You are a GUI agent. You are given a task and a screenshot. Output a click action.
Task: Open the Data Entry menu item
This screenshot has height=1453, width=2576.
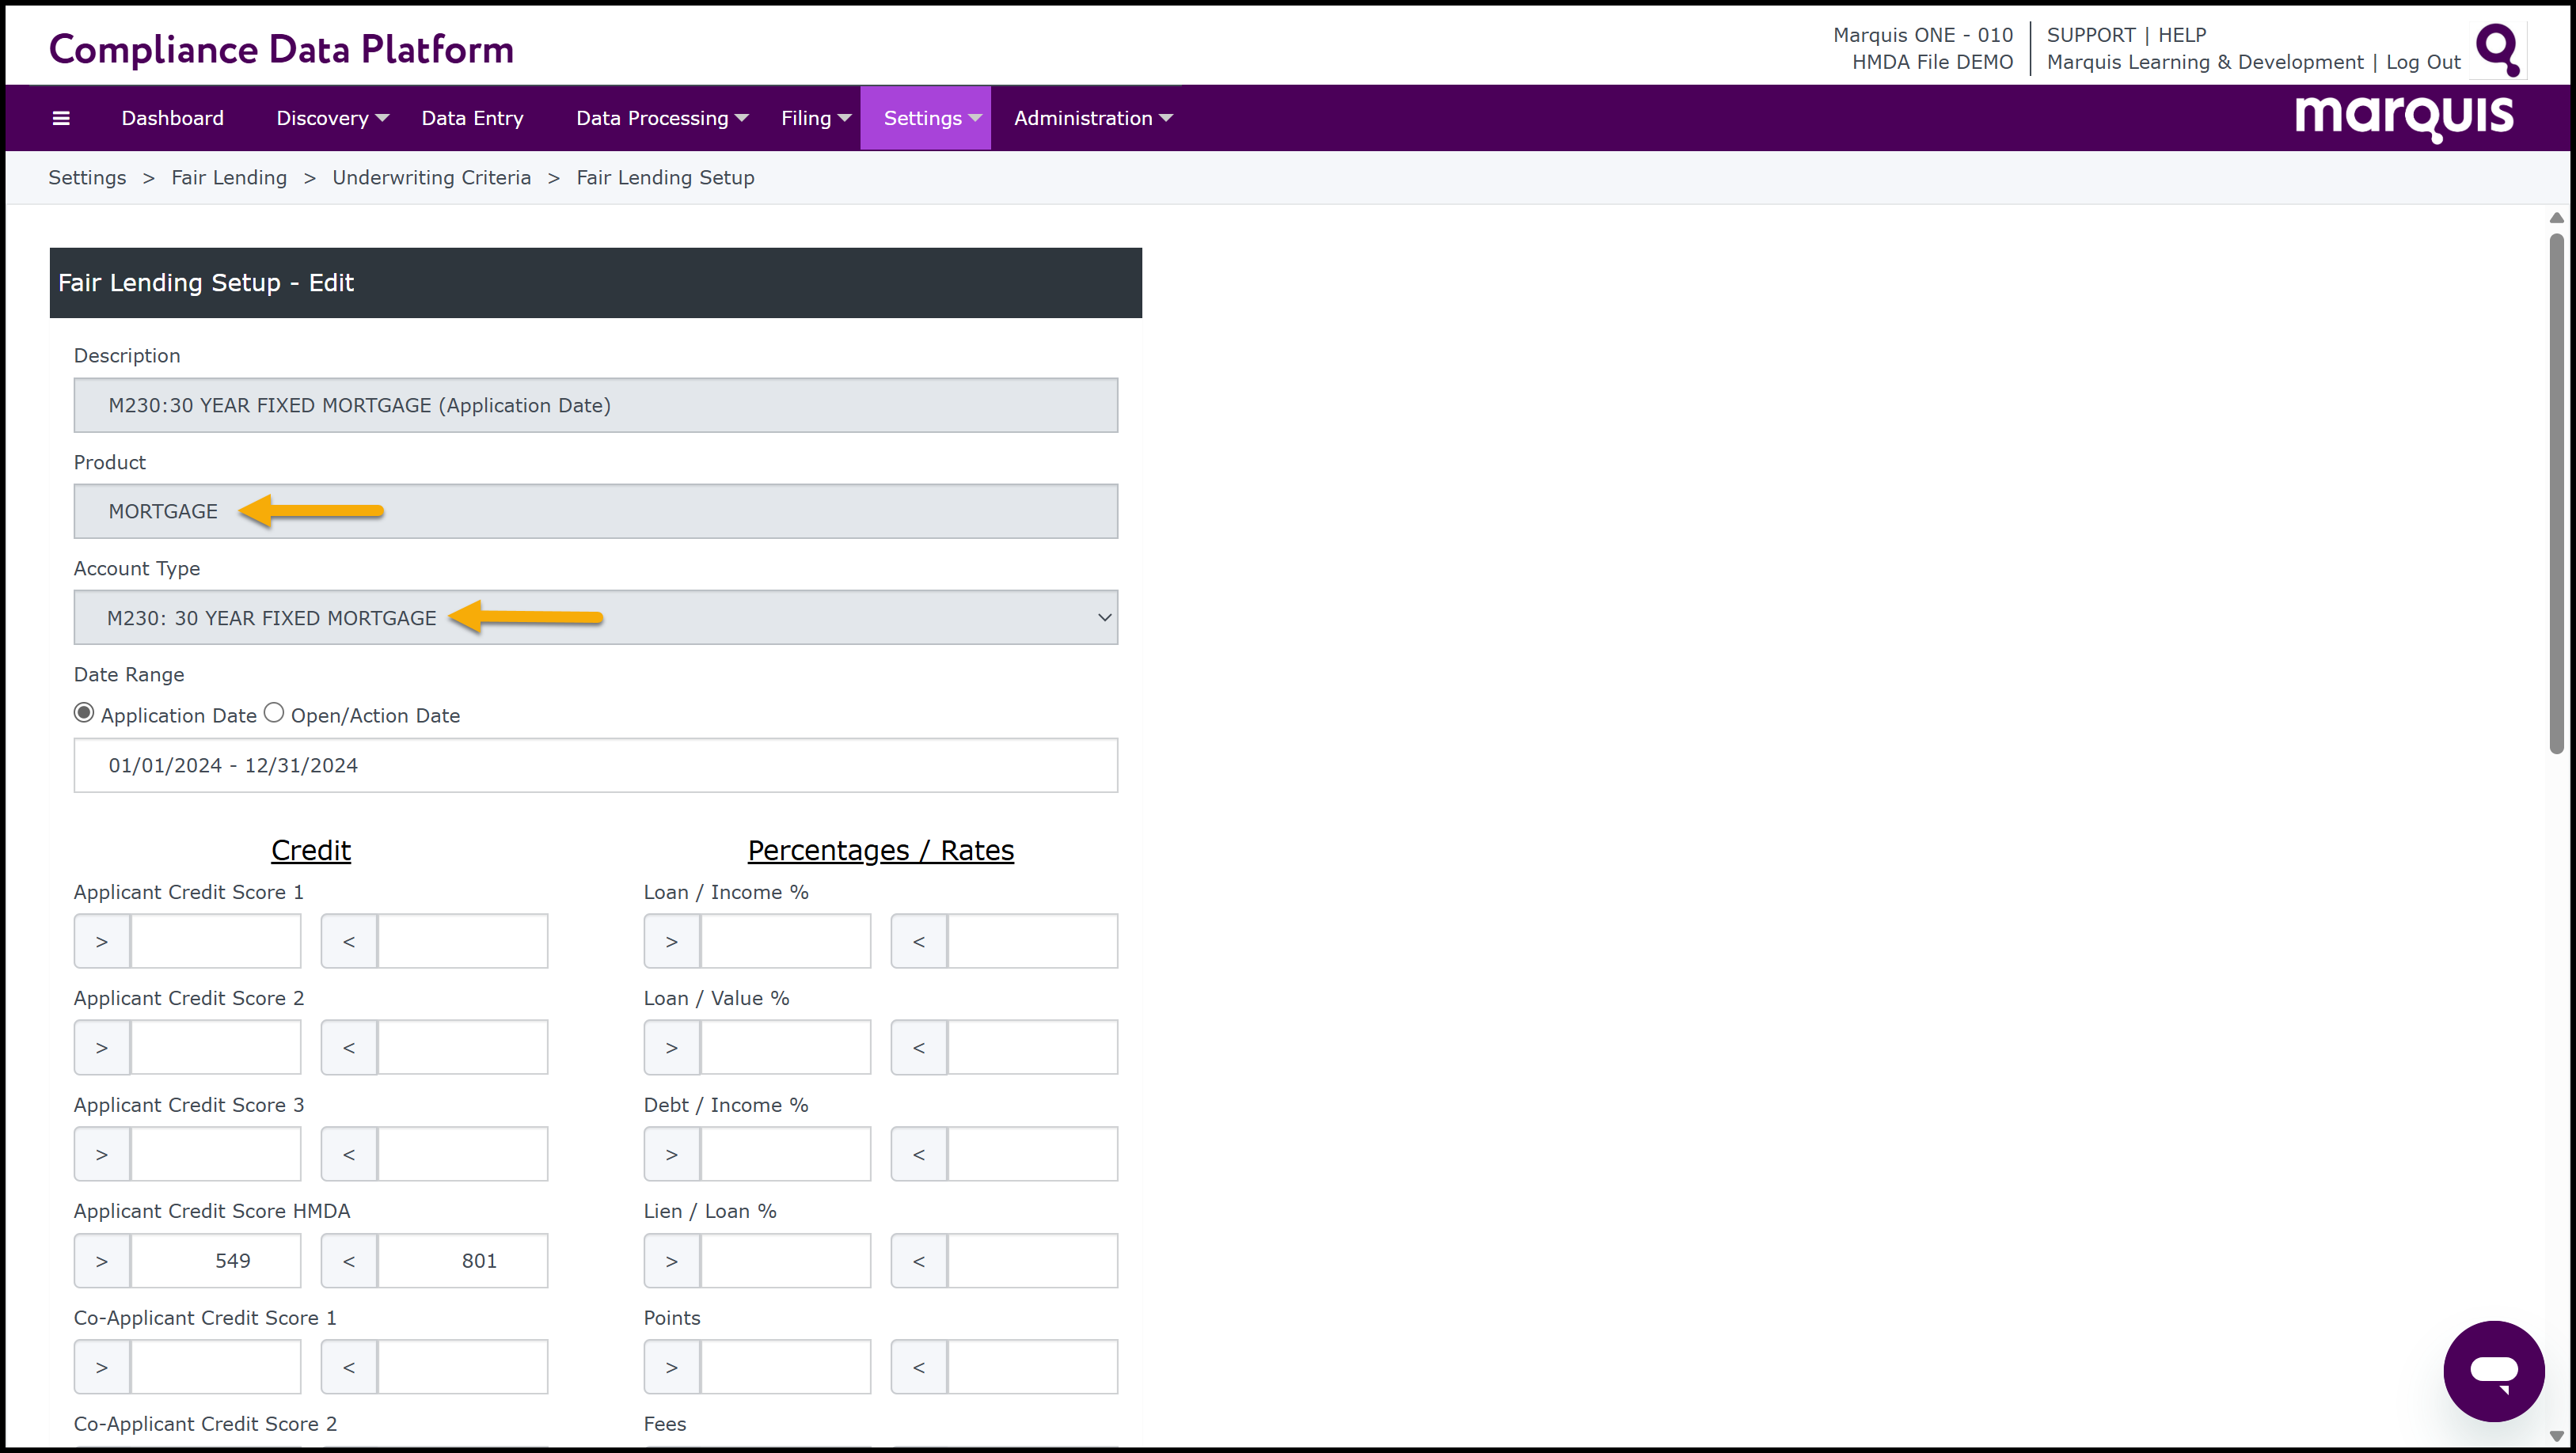pos(472,118)
